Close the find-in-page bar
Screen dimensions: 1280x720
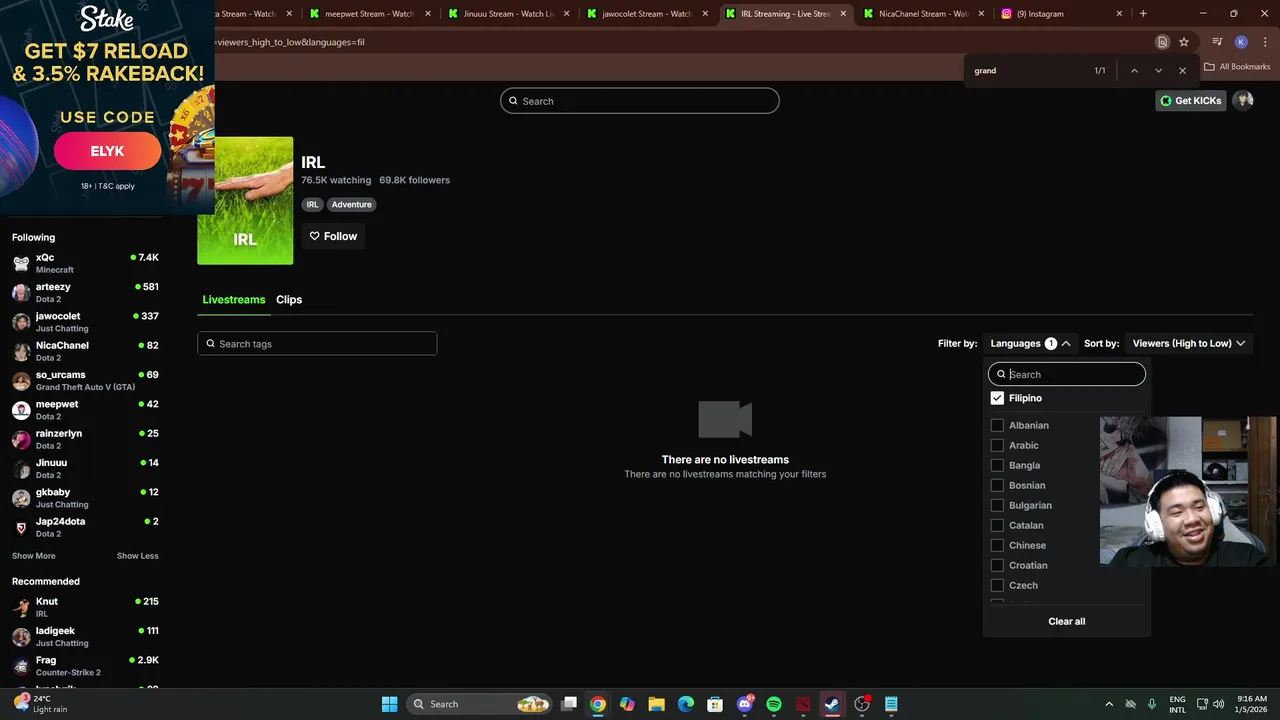click(1182, 71)
